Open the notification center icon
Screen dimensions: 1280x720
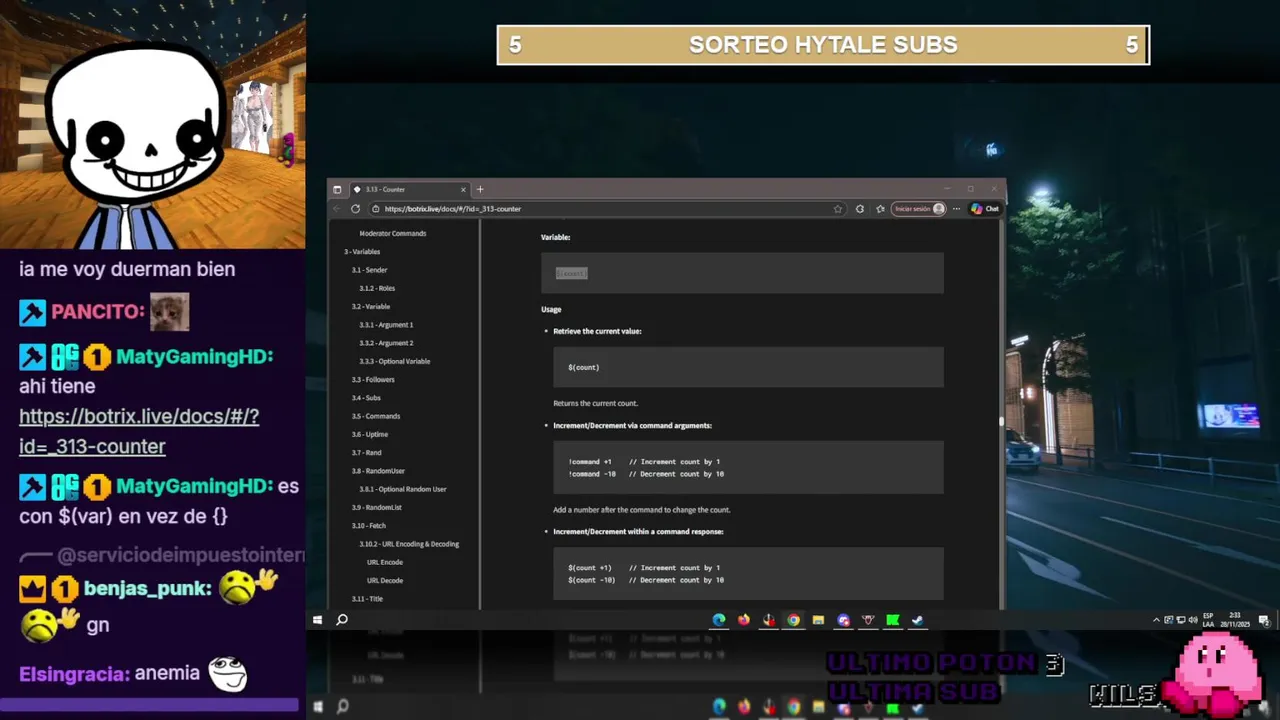[1263, 620]
